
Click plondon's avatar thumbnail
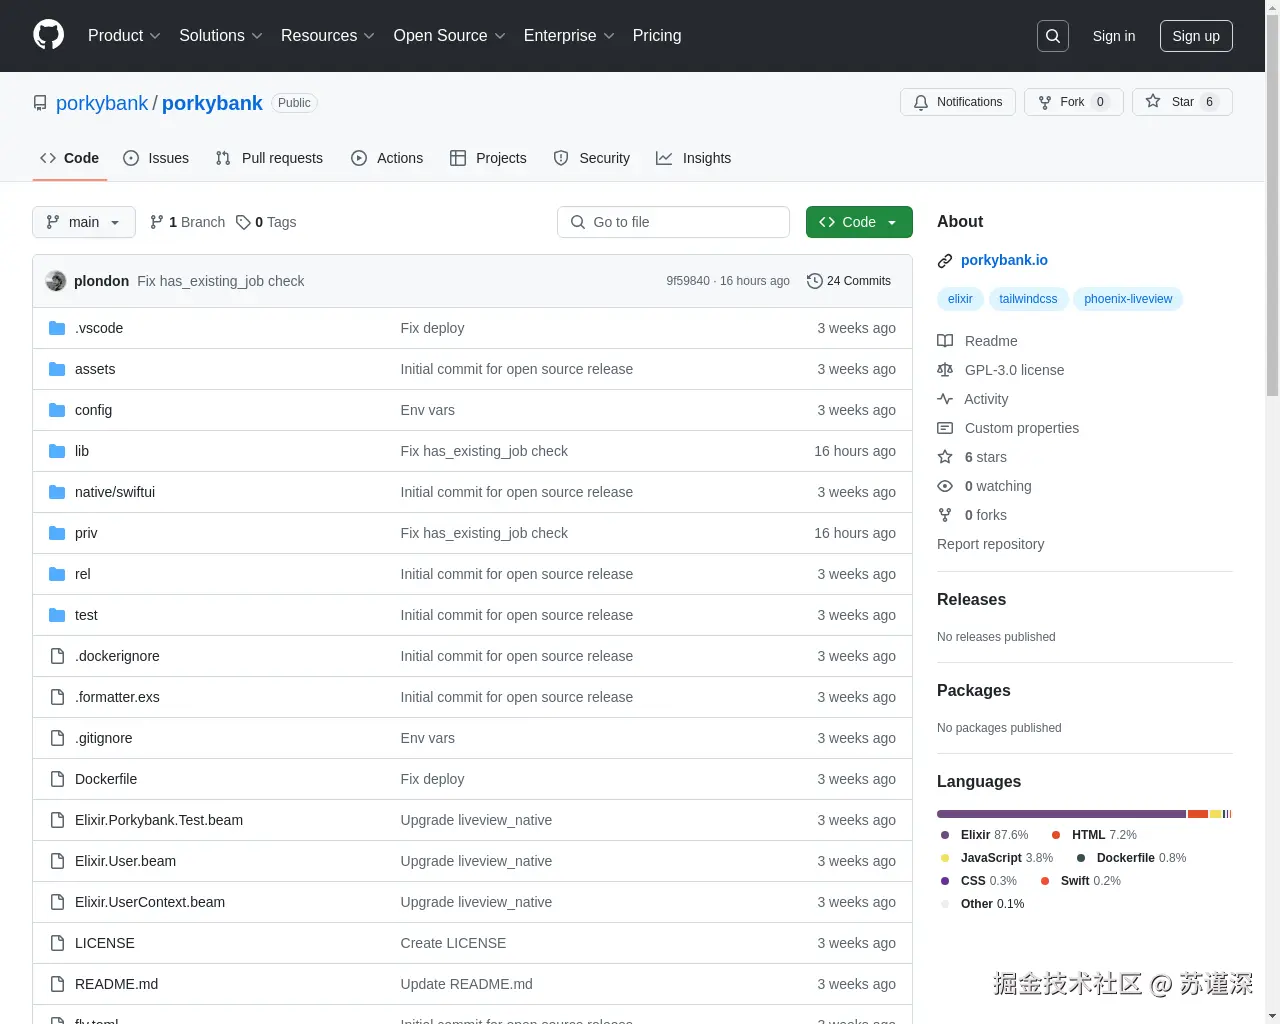coord(56,281)
